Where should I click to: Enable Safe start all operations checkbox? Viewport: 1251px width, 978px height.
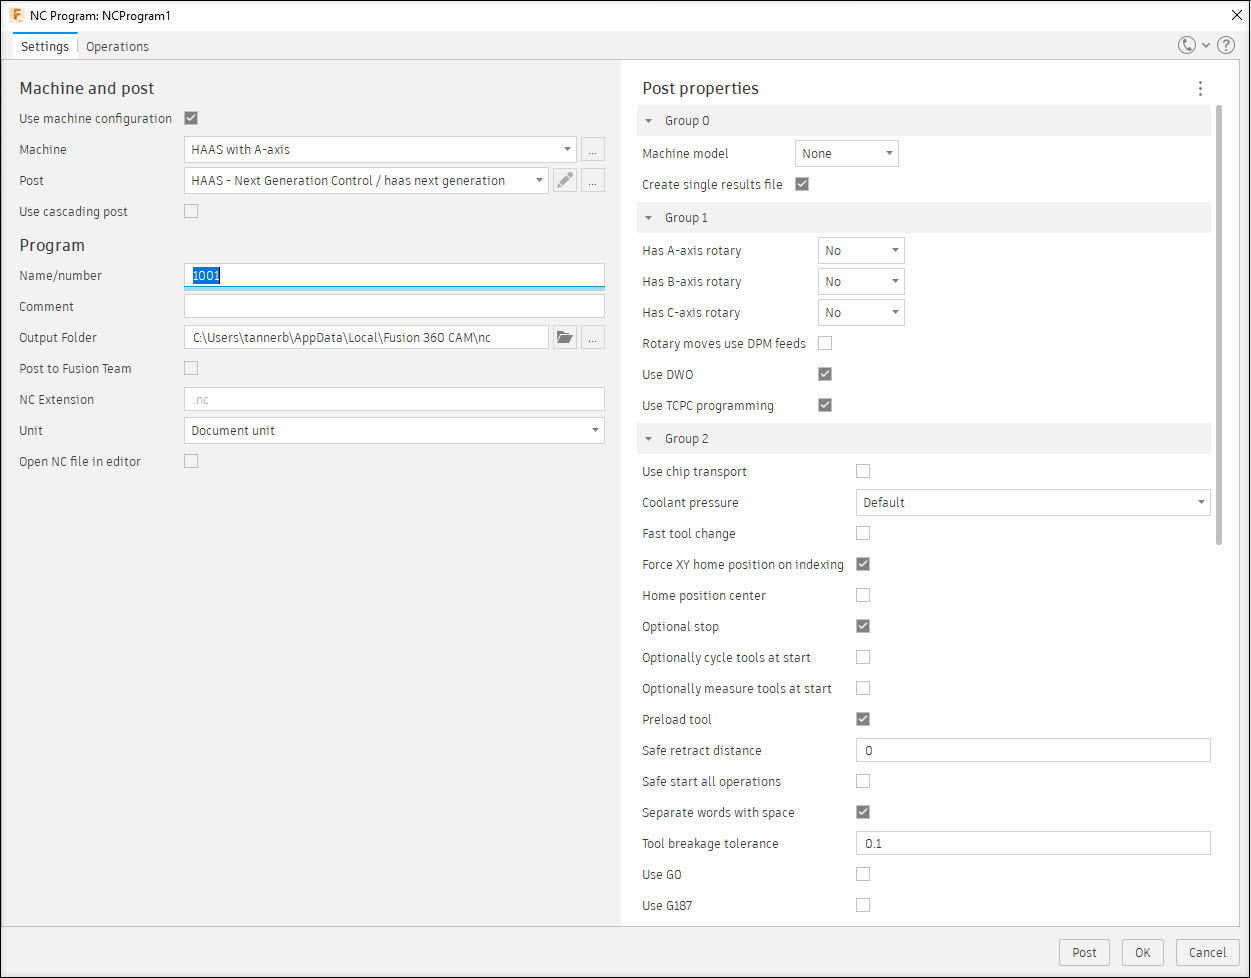coord(863,781)
